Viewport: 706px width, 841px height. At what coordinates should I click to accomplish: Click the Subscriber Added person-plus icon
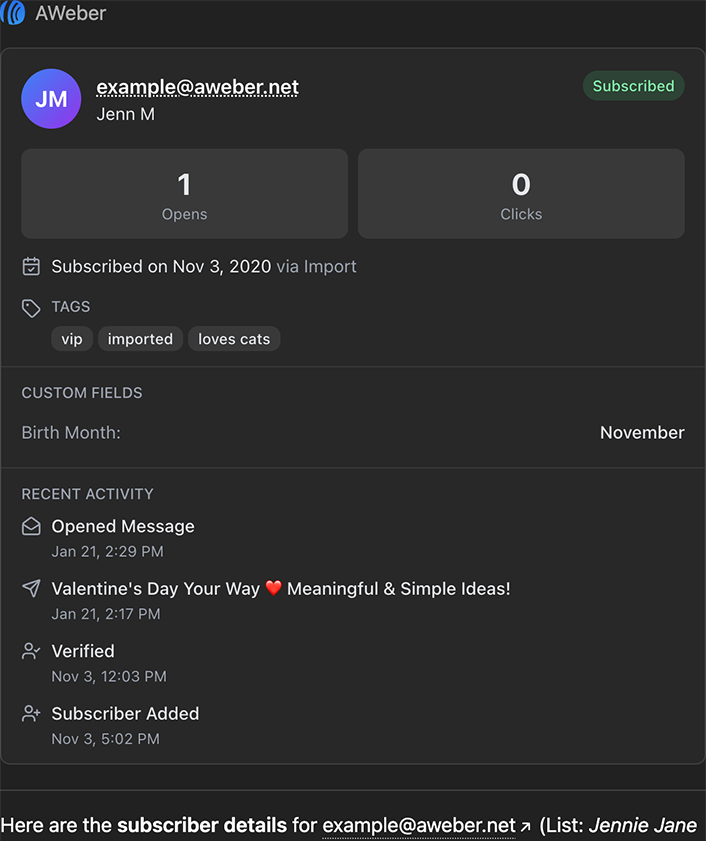[x=31, y=714]
